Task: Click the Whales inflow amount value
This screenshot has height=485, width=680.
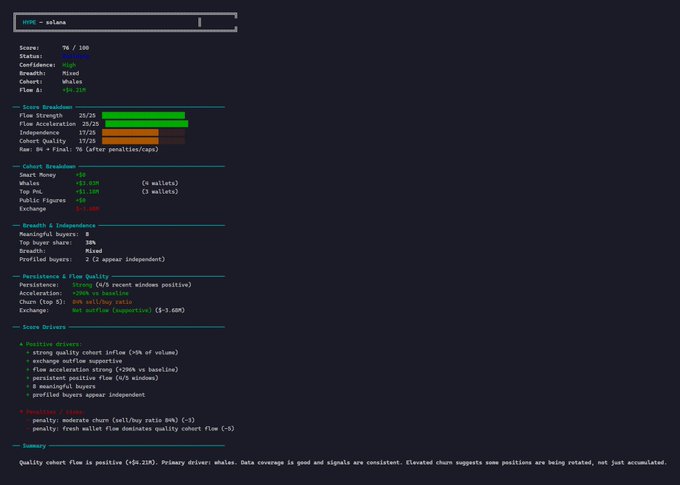Action: (x=87, y=183)
